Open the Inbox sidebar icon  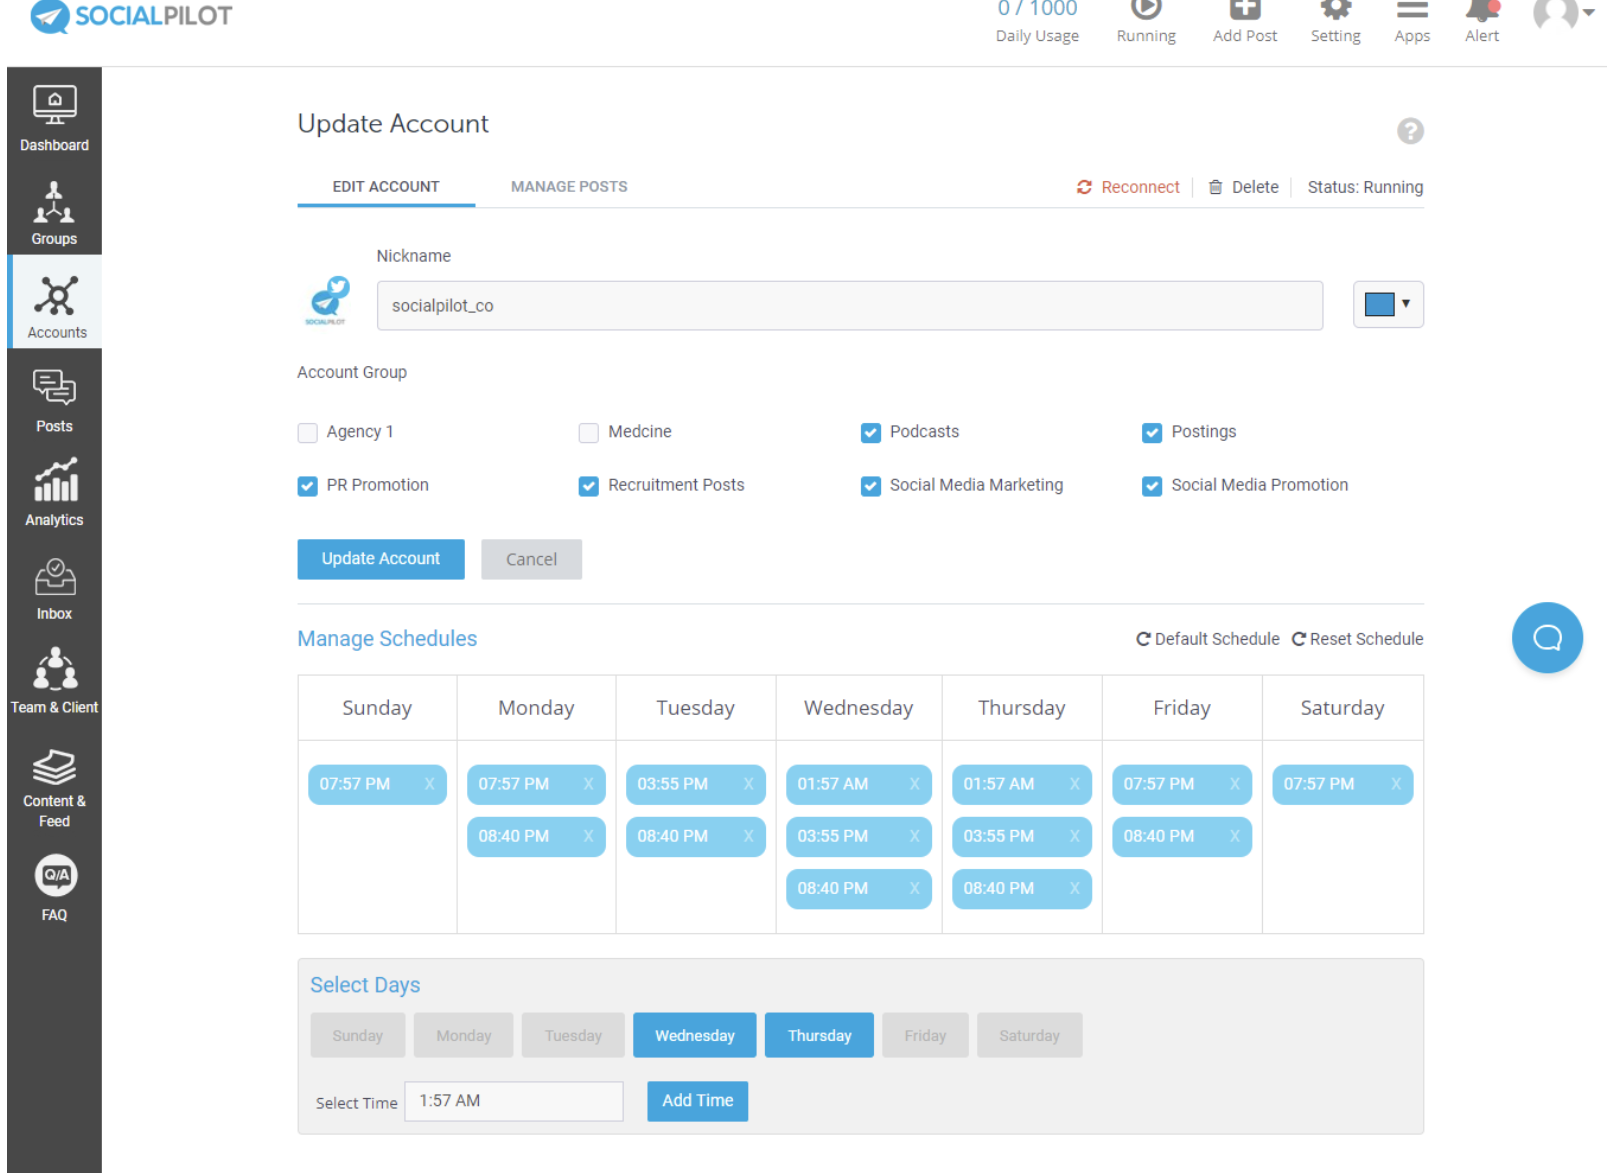click(x=54, y=589)
